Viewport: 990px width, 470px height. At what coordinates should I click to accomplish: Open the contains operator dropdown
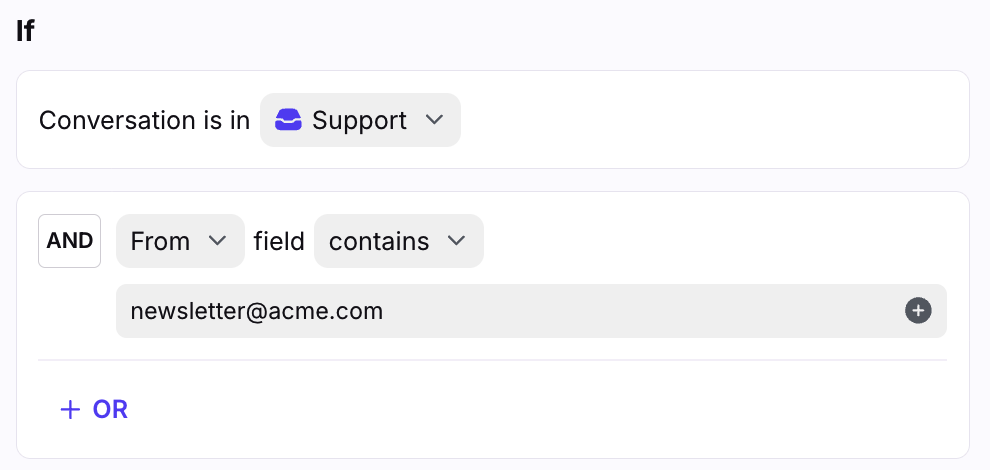[x=398, y=241]
